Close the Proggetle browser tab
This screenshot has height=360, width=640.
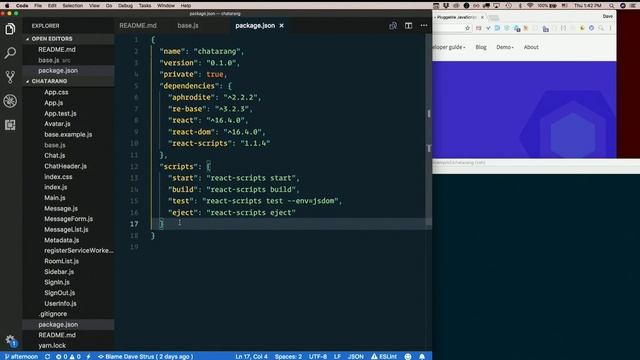[482, 17]
